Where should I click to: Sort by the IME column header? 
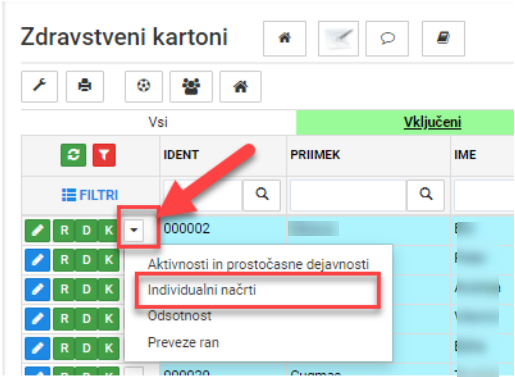click(465, 155)
